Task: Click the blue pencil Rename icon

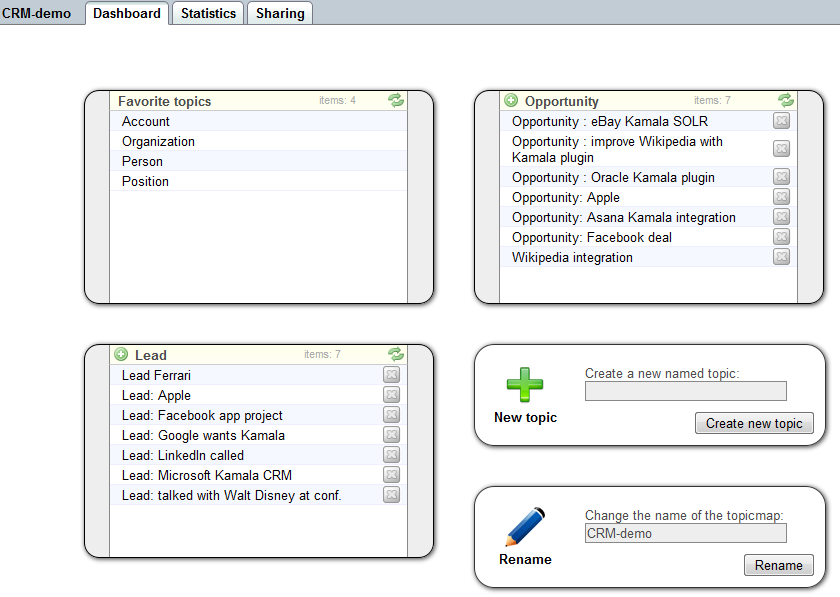Action: click(x=525, y=527)
